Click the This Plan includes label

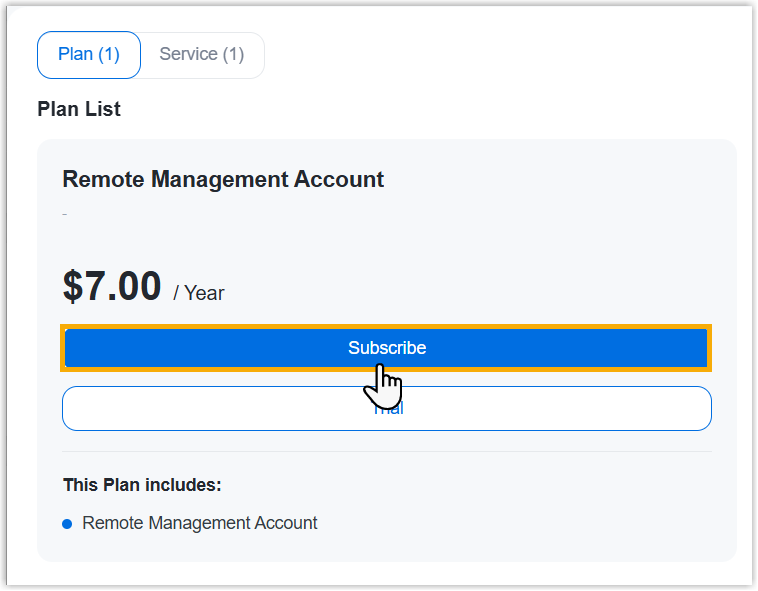coord(141,486)
